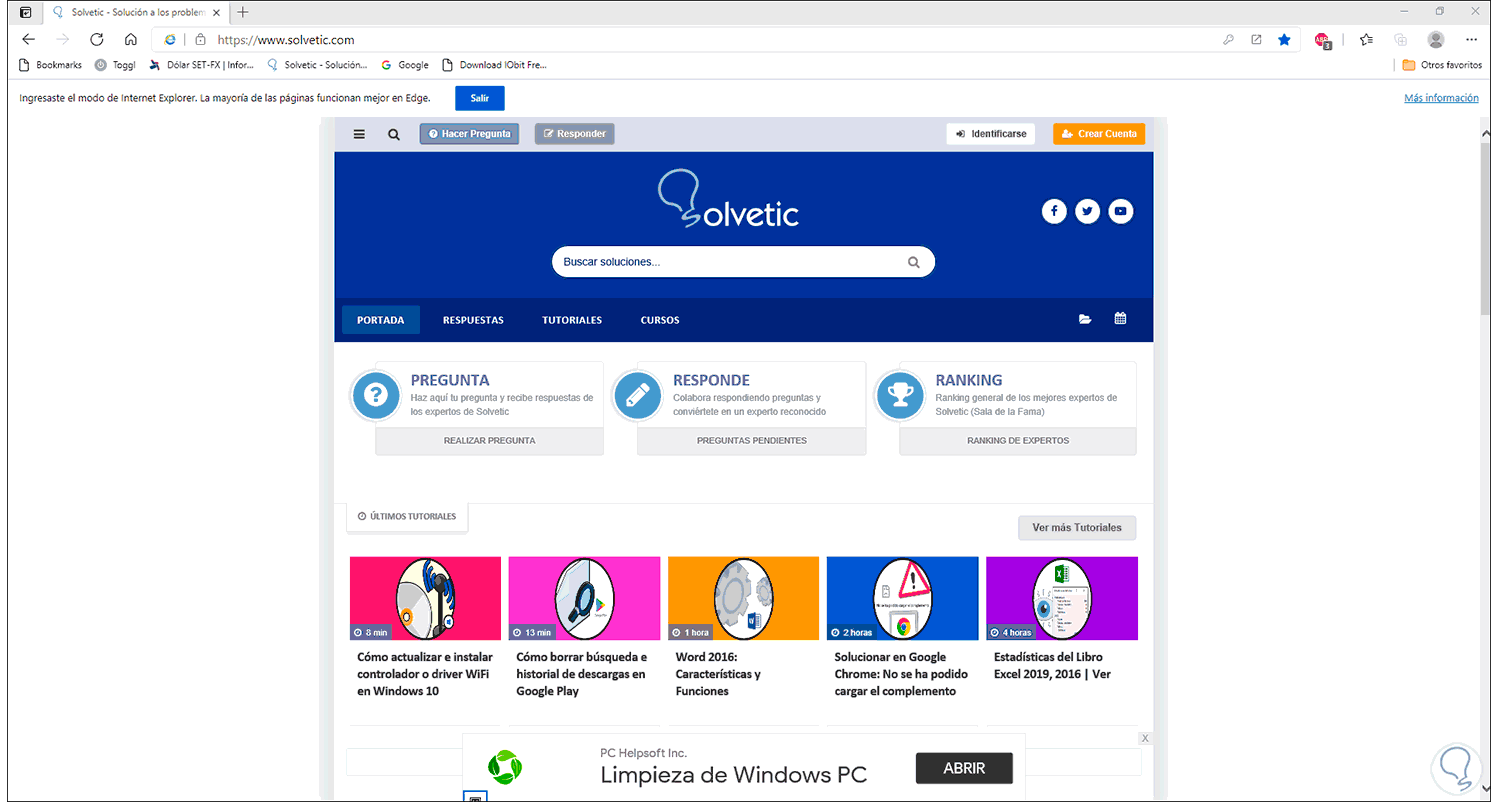Click the Solvetic logo

click(x=729, y=200)
